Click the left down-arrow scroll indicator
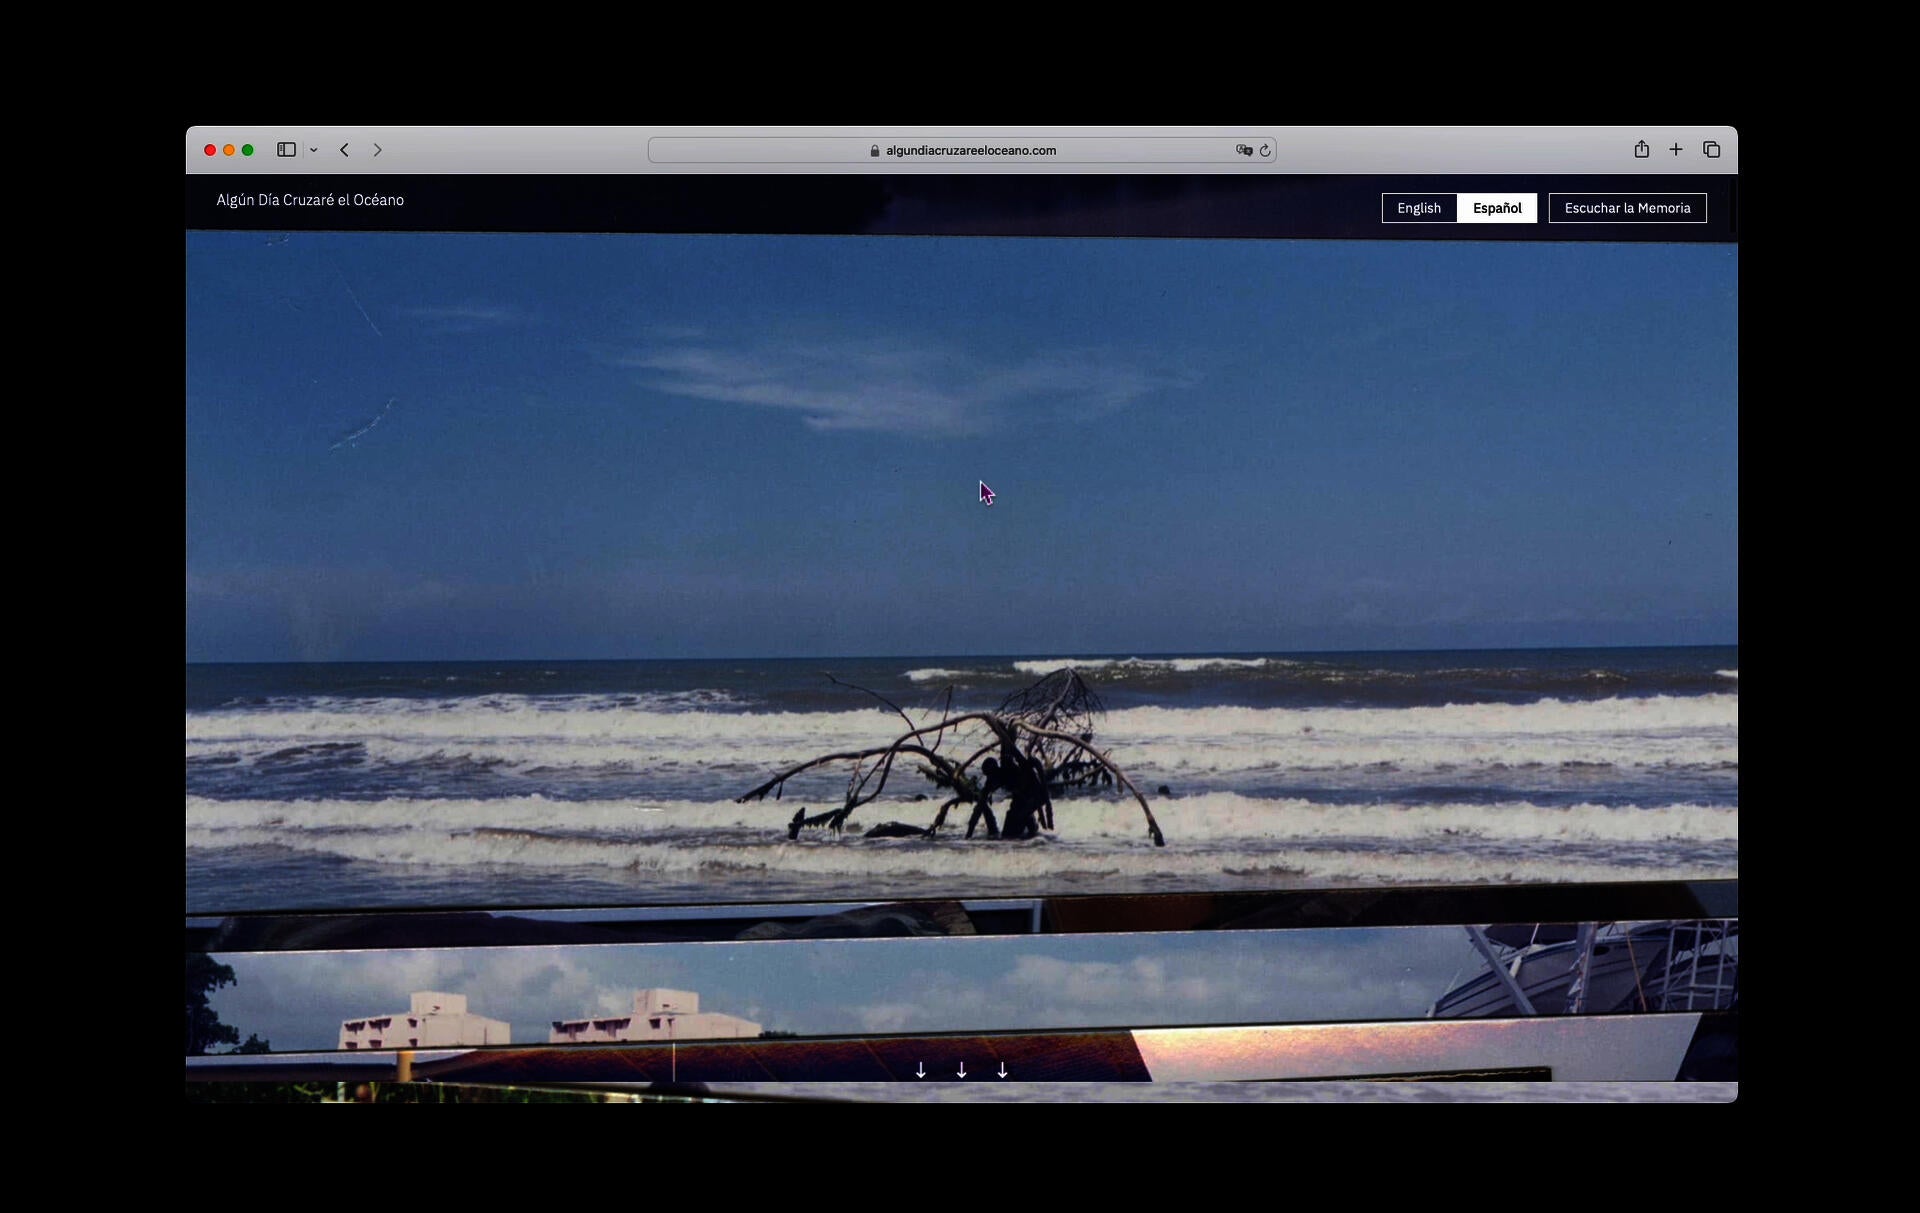This screenshot has width=1920, height=1213. [x=921, y=1070]
